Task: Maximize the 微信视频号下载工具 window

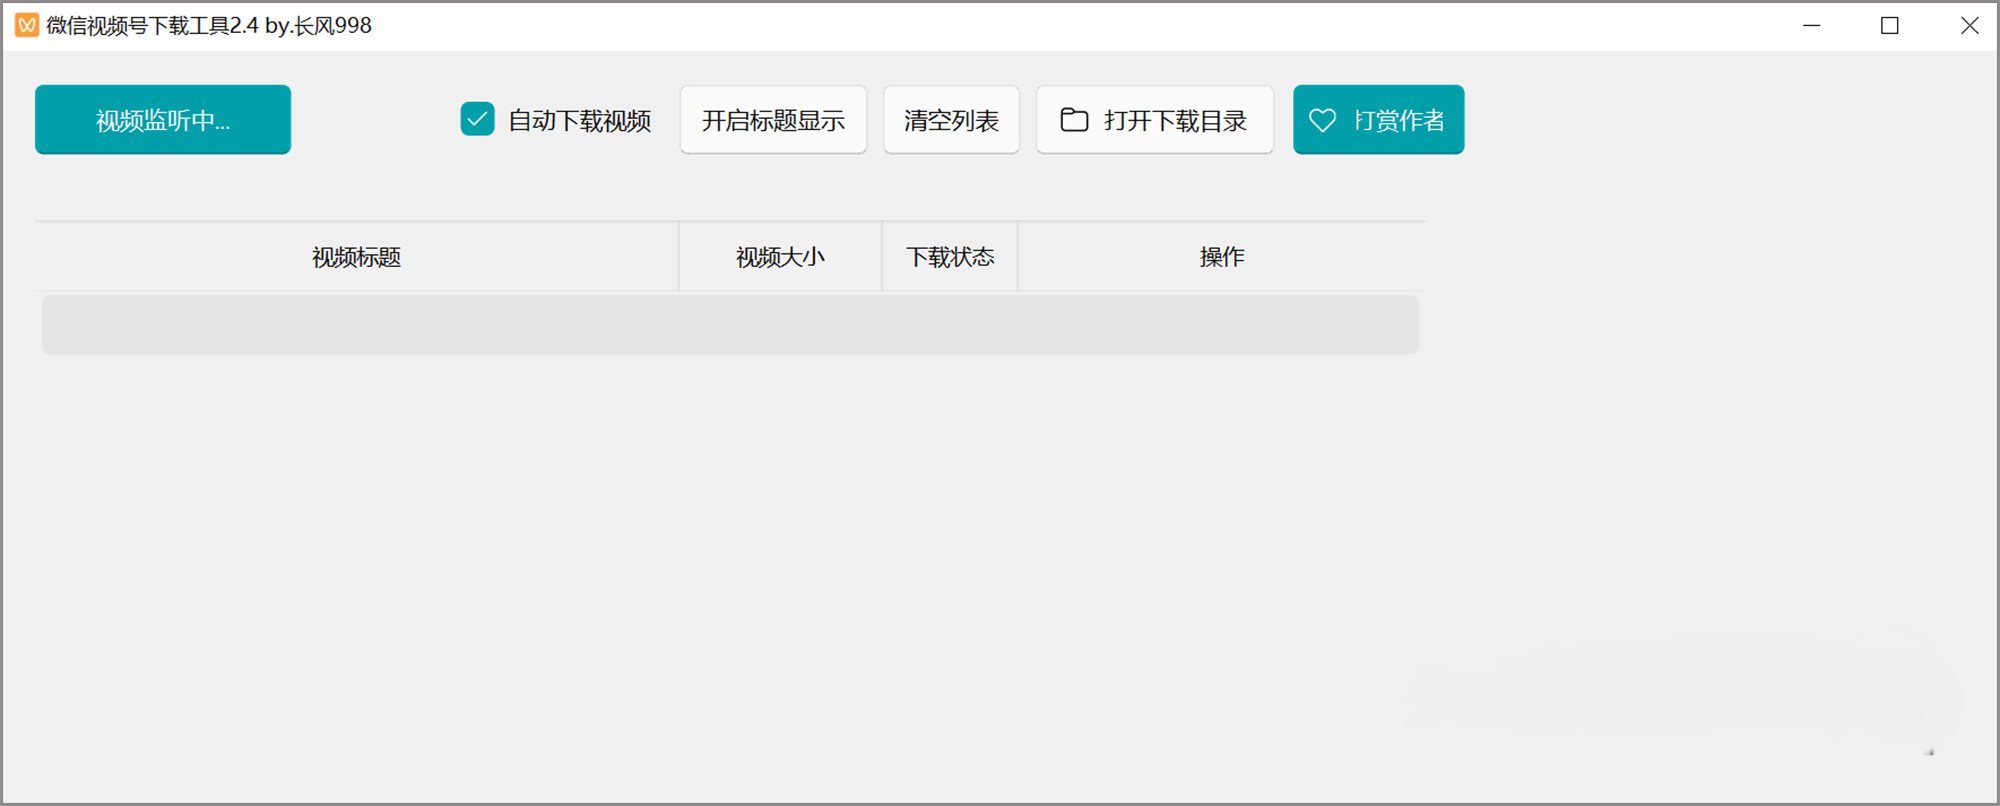Action: coord(1889,25)
